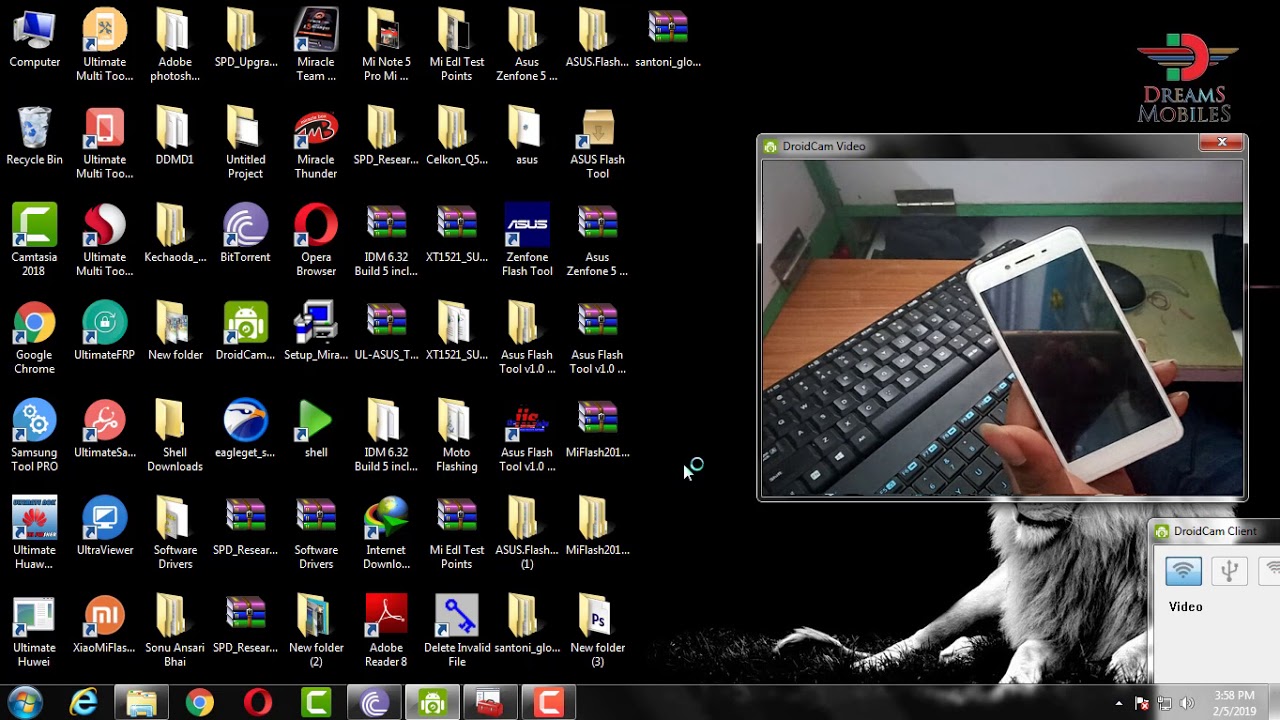Select the Moto Flashing folder

click(x=457, y=436)
